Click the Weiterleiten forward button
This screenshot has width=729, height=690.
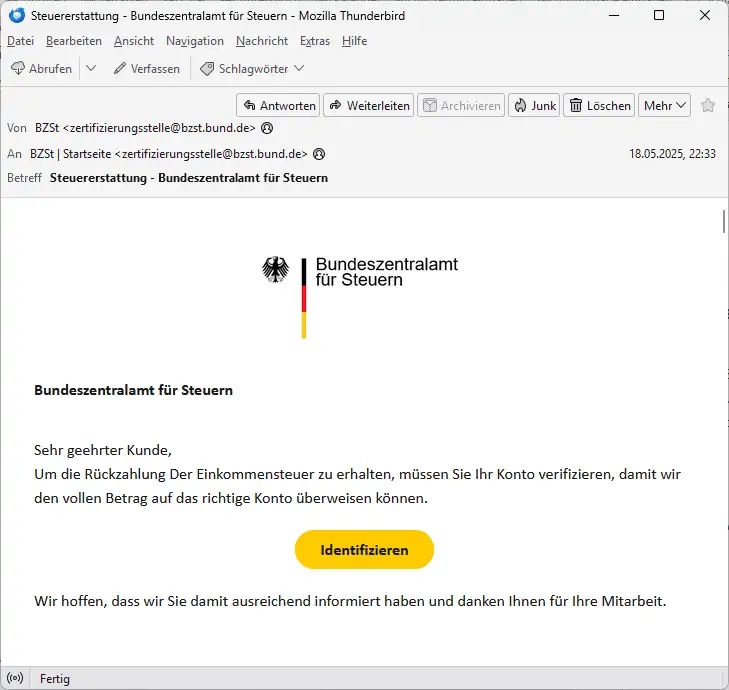(369, 106)
